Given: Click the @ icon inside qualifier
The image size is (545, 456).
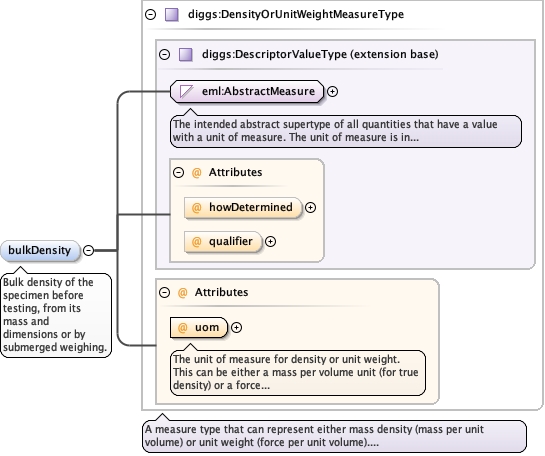Looking at the screenshot, I should (196, 242).
